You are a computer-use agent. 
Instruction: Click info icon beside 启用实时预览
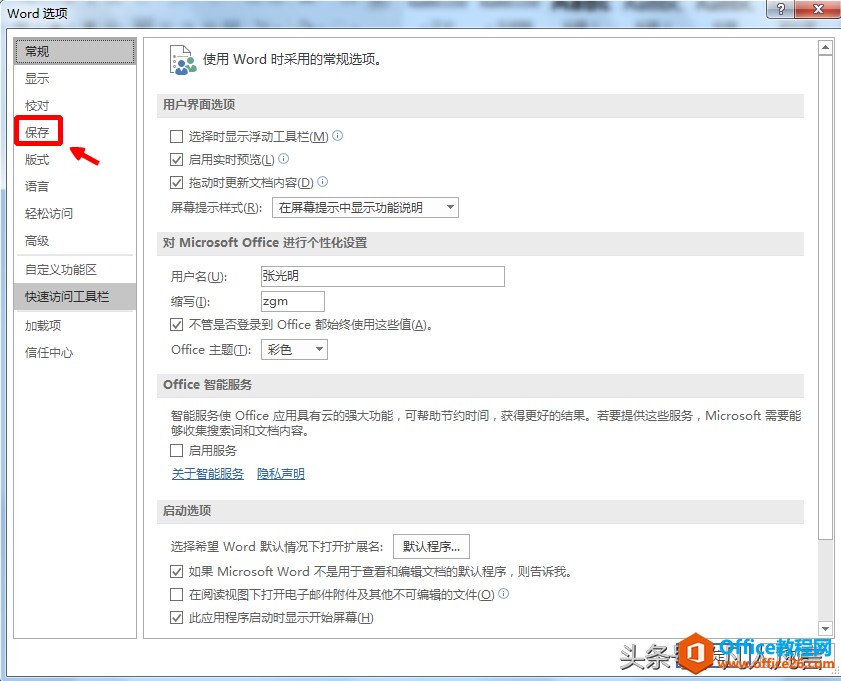284,158
